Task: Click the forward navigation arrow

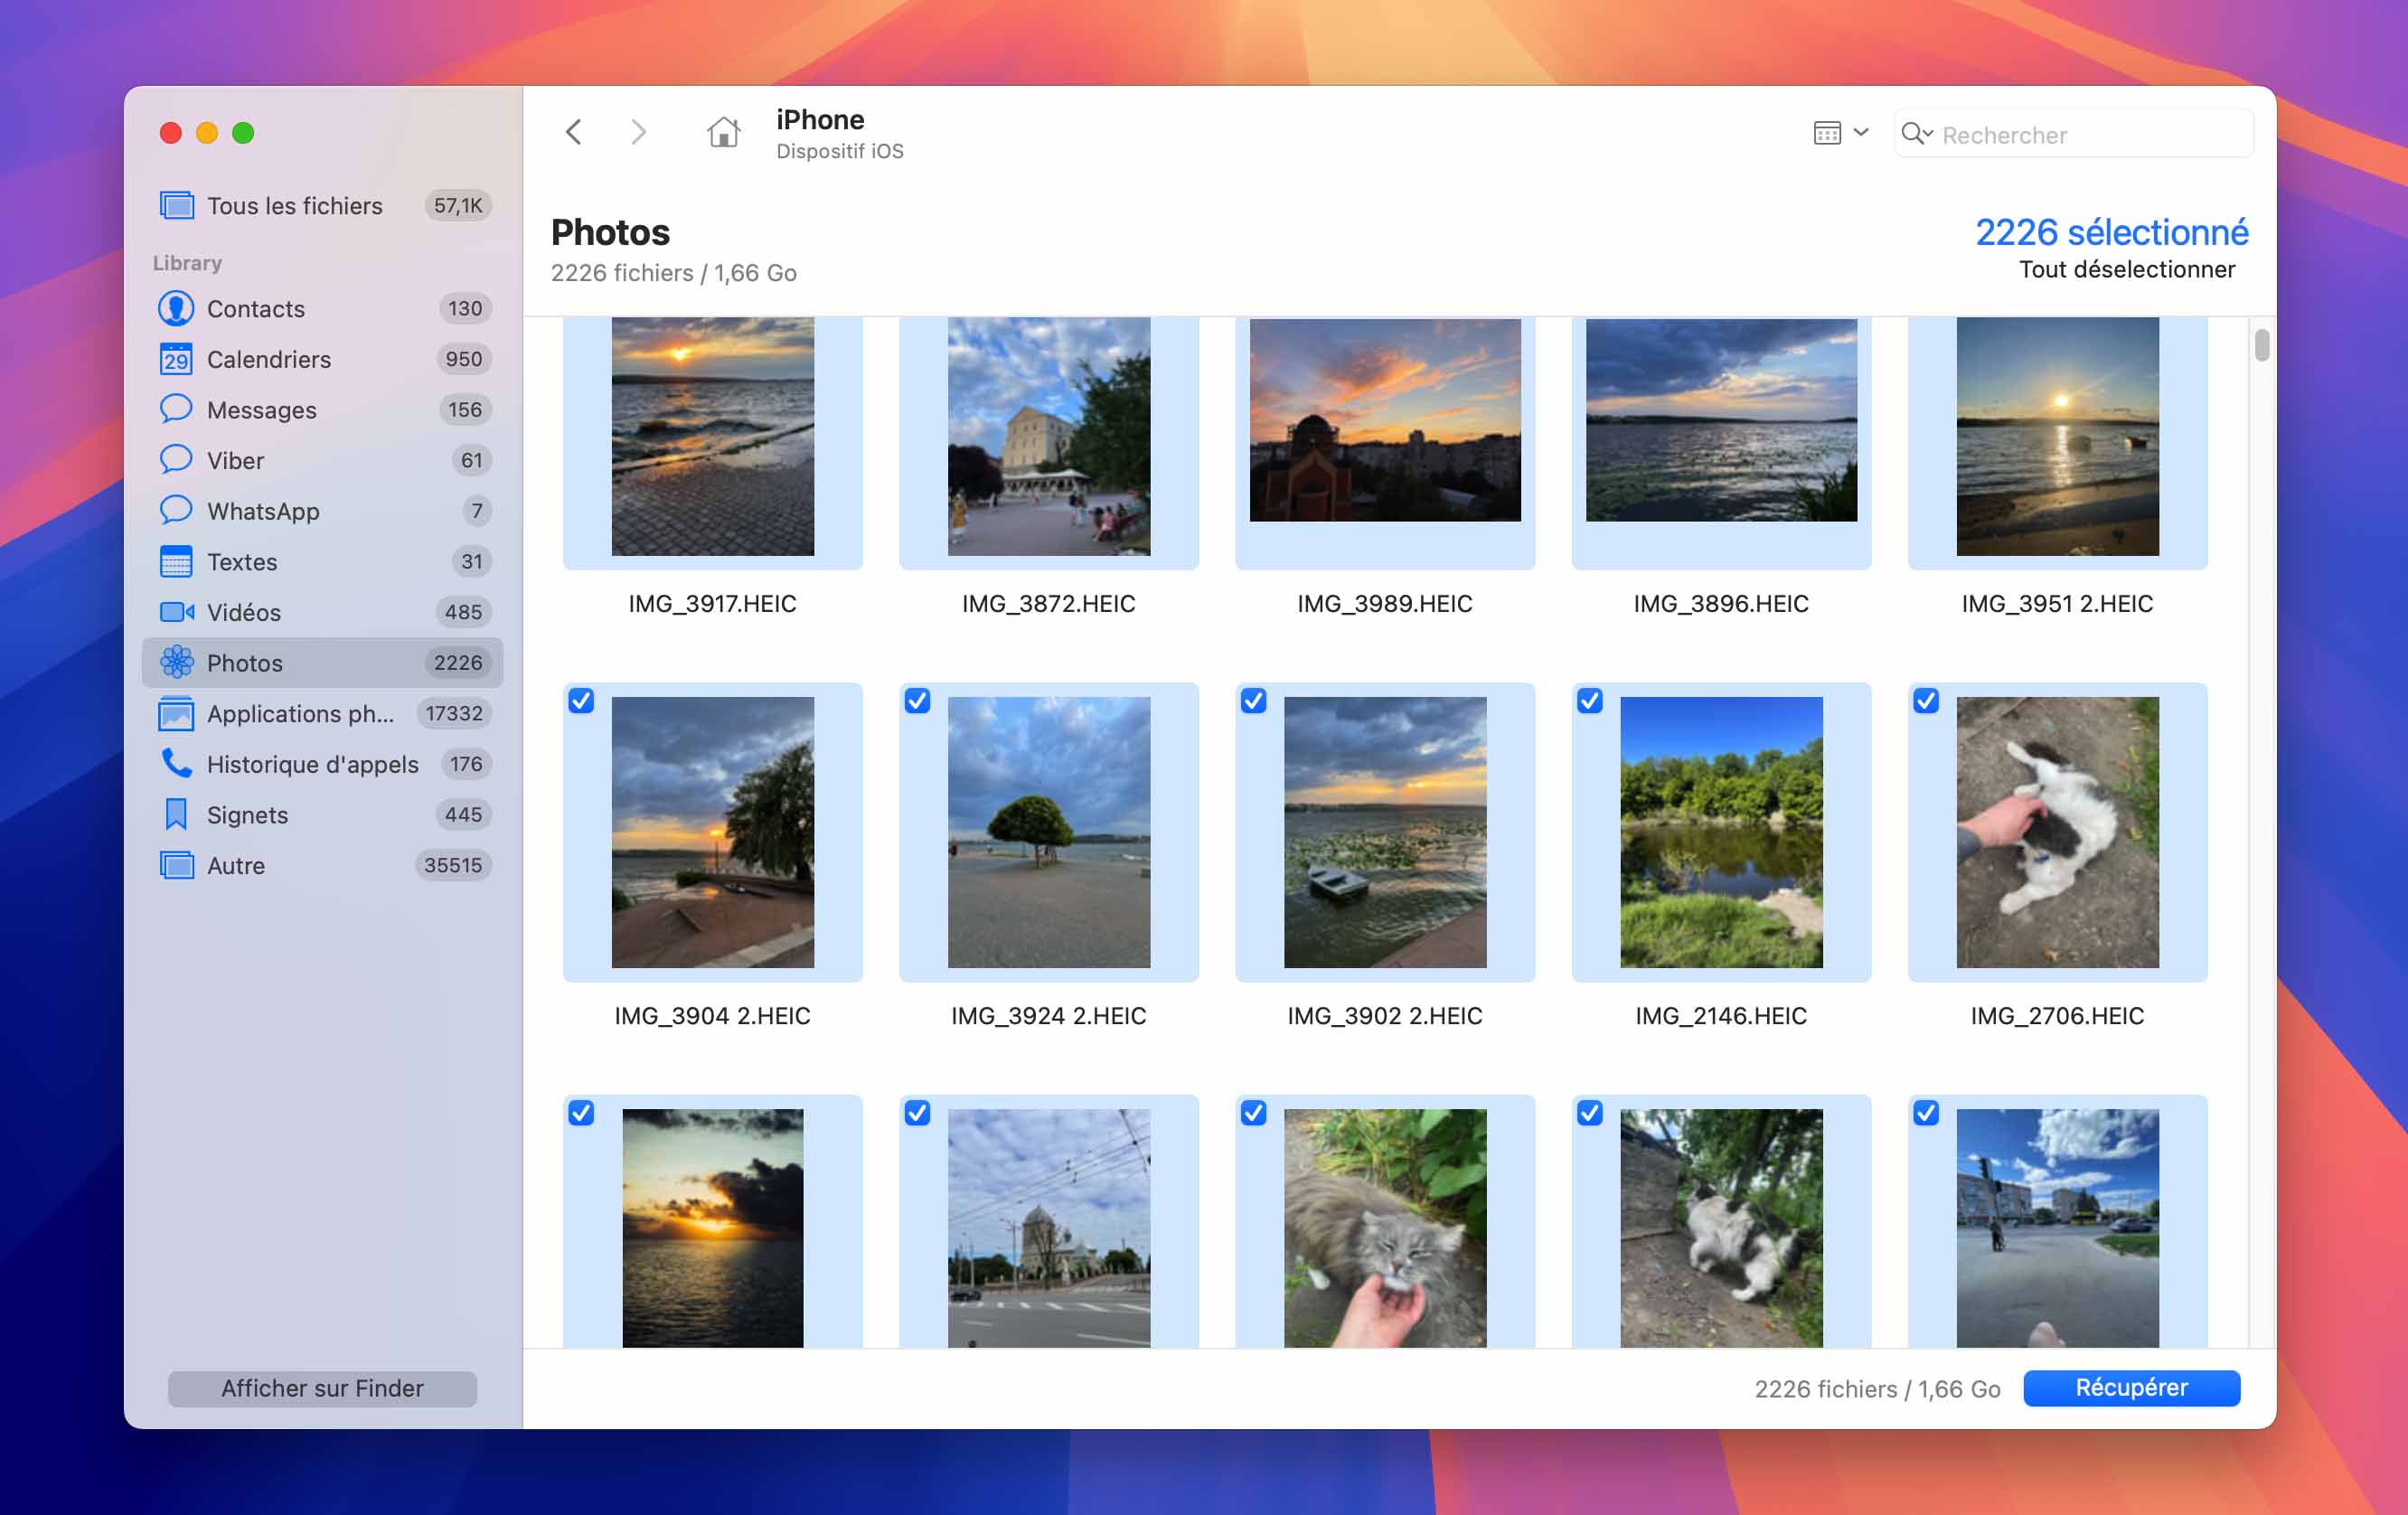Action: click(x=639, y=132)
